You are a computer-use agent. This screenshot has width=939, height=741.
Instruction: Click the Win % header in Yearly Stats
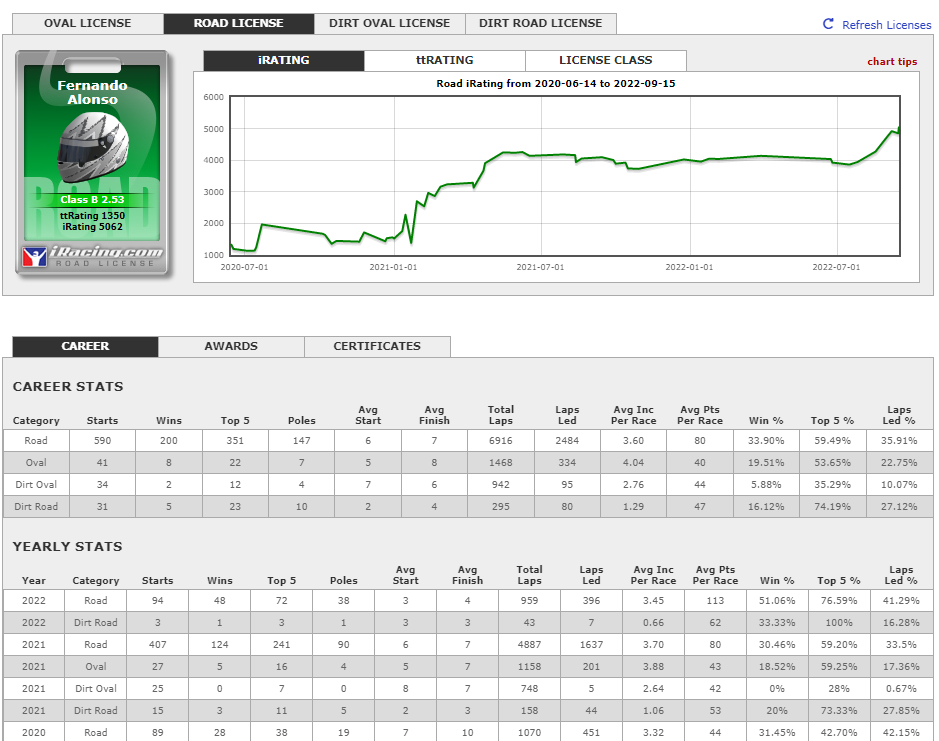(x=777, y=581)
